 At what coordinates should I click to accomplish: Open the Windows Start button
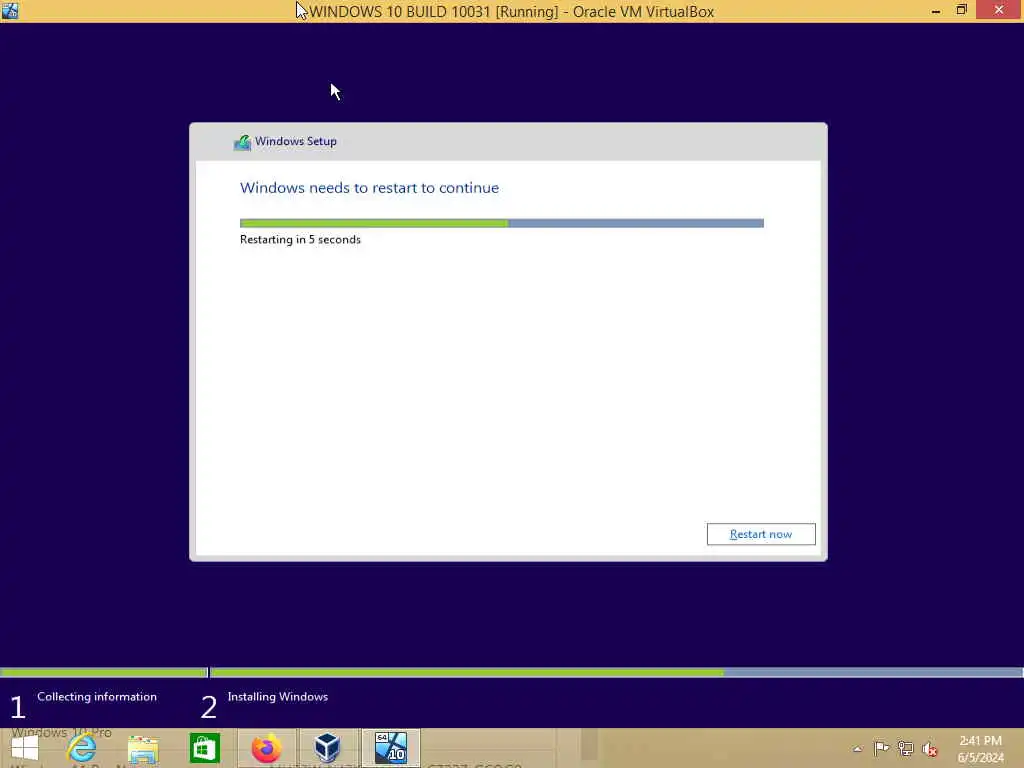(25, 749)
